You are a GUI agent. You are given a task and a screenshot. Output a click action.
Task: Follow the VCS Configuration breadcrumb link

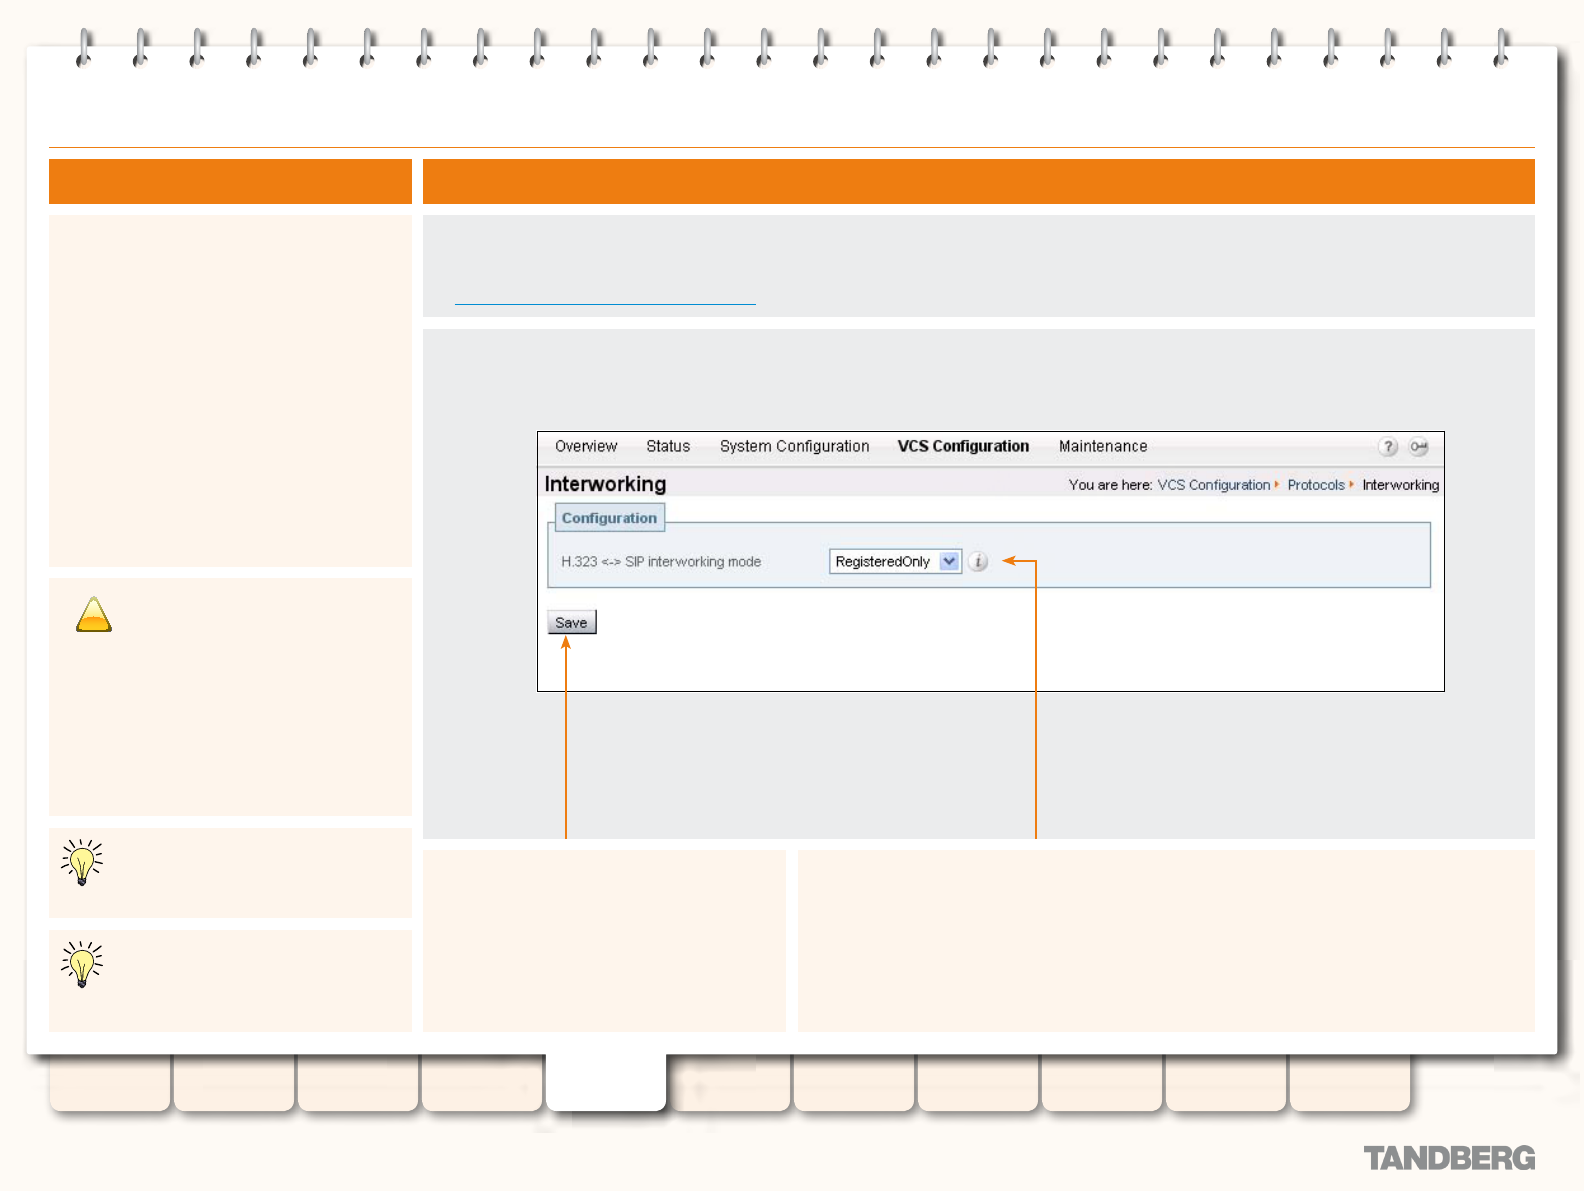click(x=1213, y=485)
